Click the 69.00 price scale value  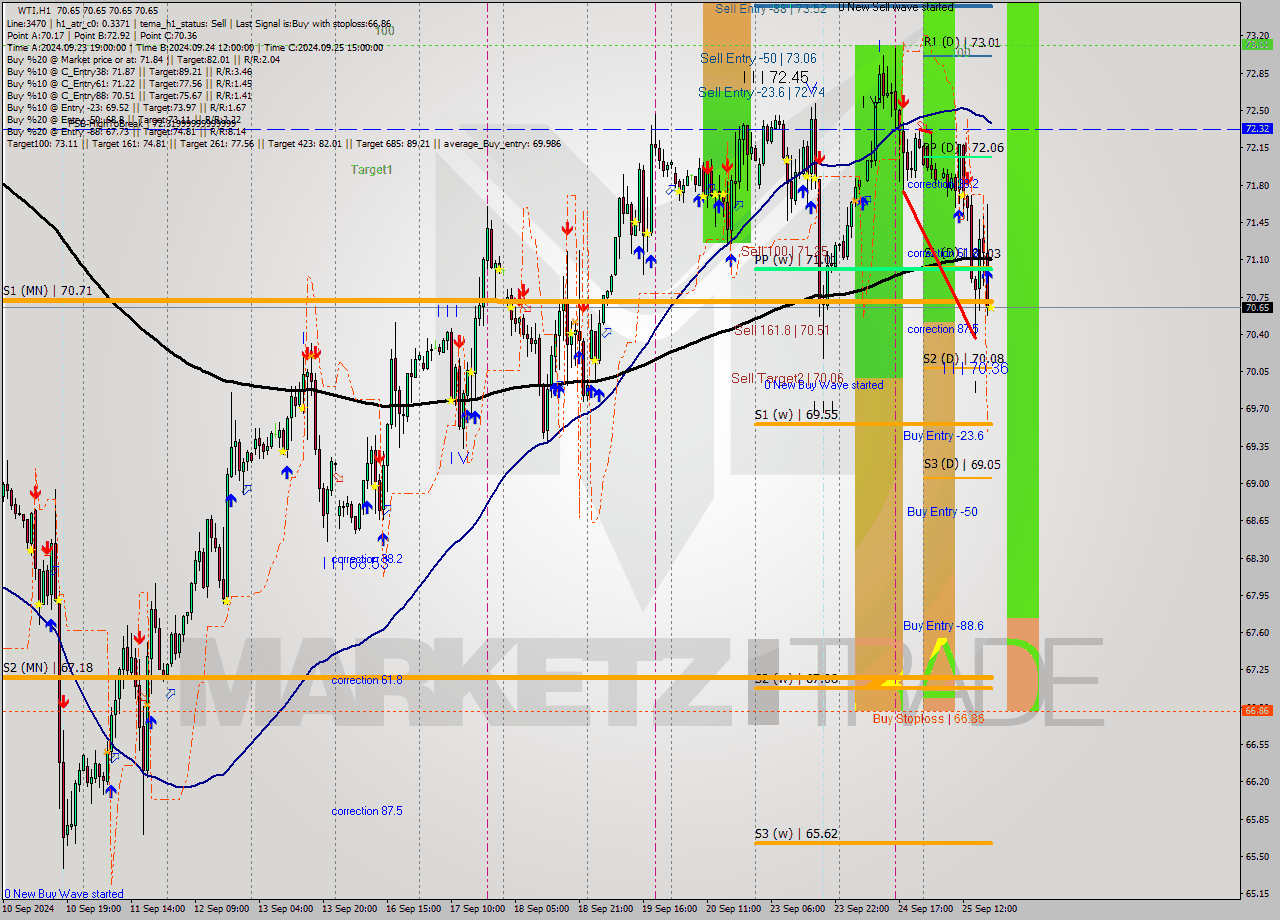click(1257, 484)
